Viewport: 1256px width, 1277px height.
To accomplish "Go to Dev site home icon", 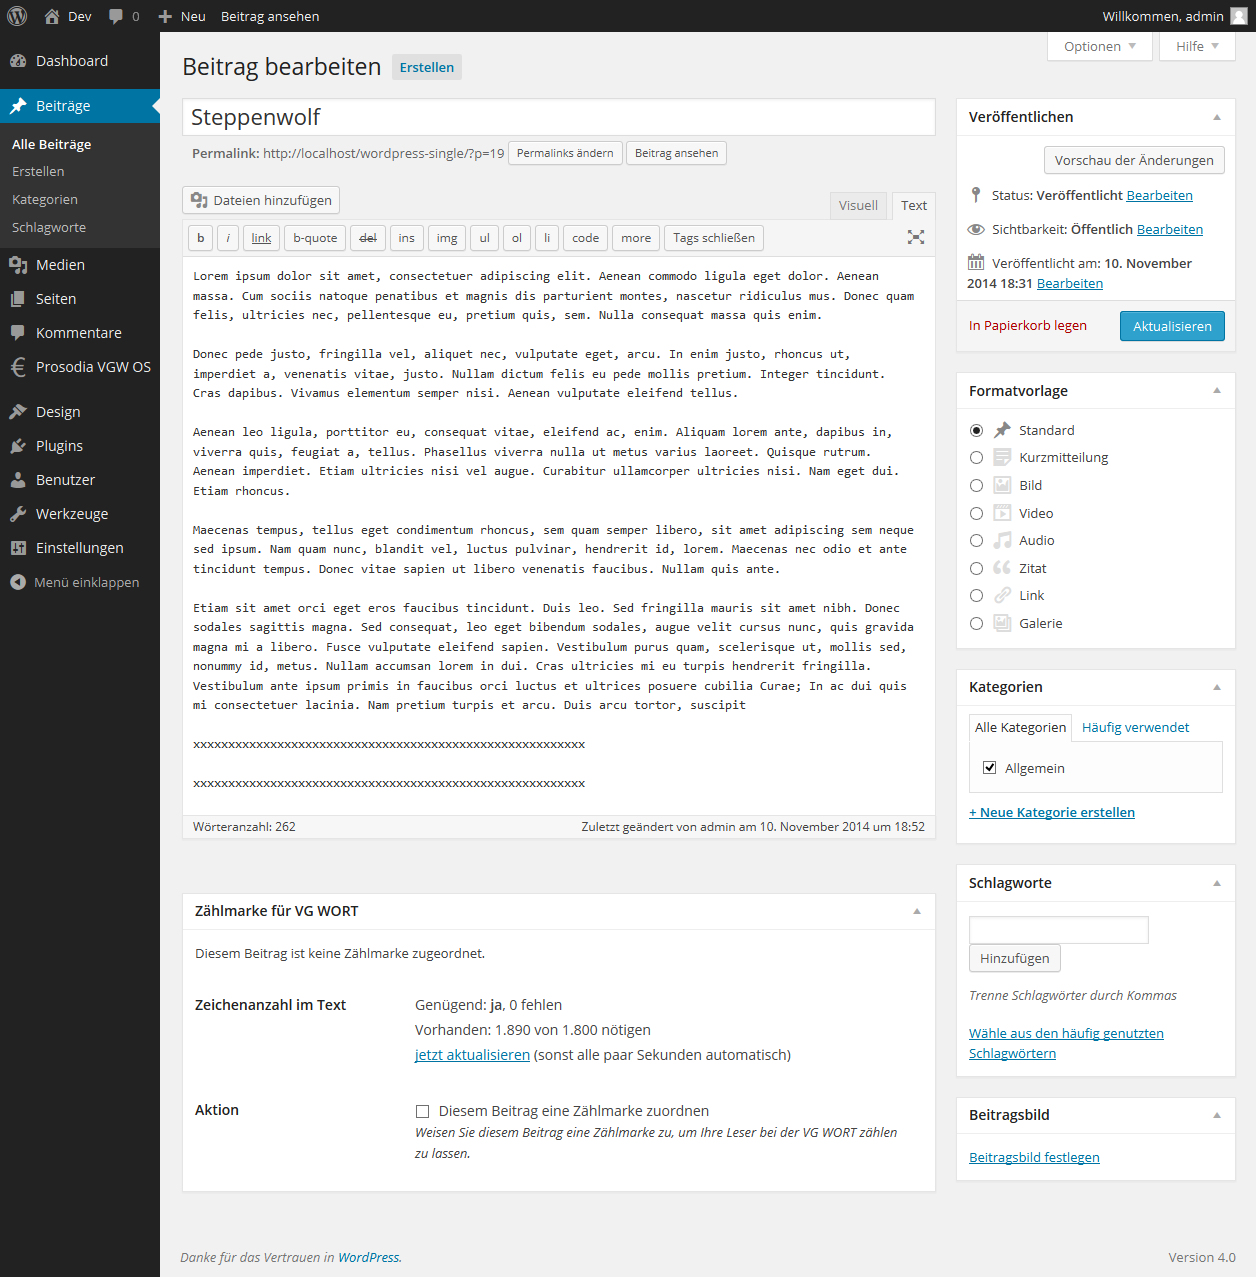I will [x=52, y=16].
